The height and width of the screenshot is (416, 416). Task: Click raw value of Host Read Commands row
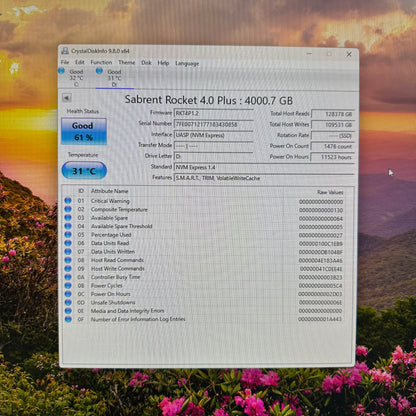pos(321,260)
